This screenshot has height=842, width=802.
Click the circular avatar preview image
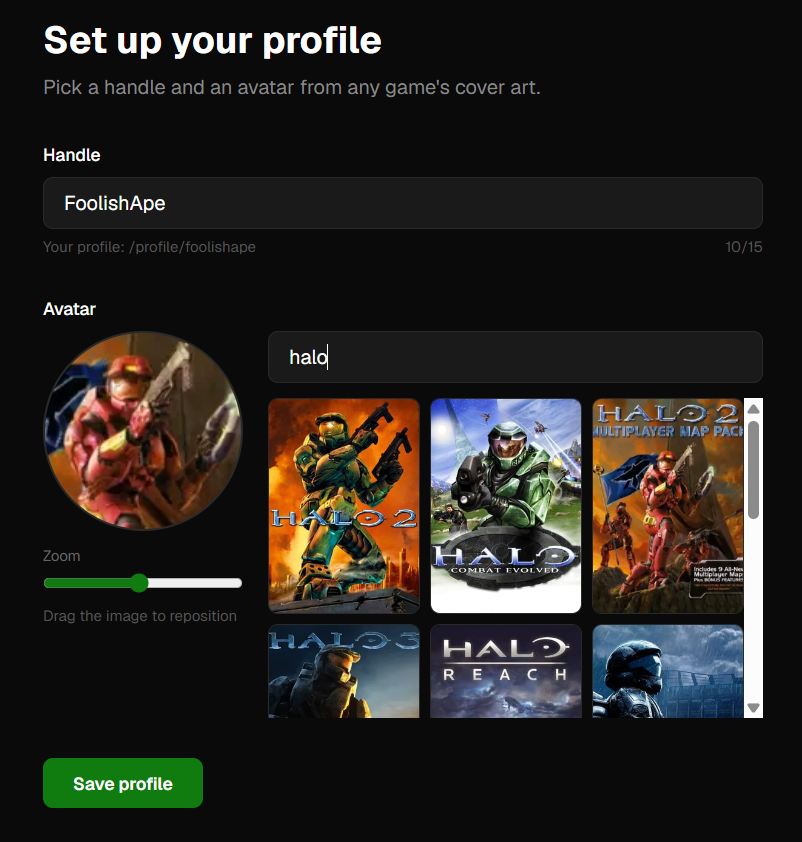point(143,431)
